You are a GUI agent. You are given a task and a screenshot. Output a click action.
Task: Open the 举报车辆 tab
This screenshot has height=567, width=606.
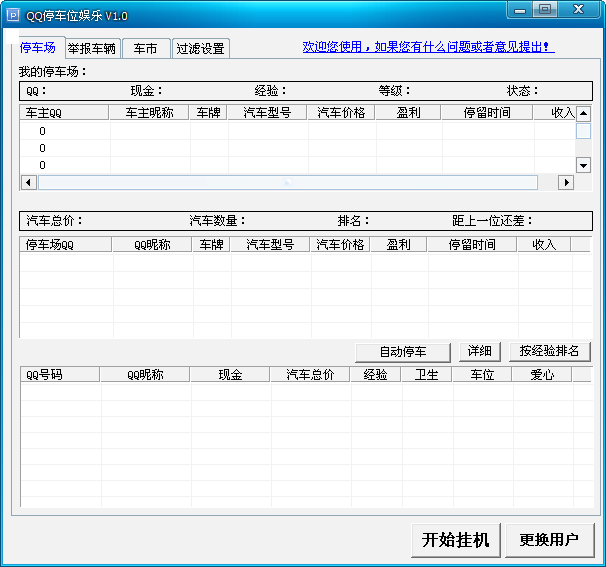(x=92, y=48)
